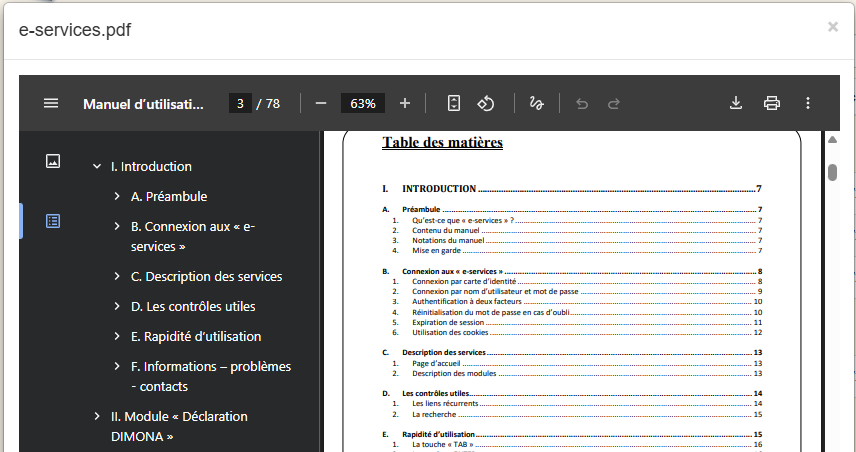Click INTRODUCTION link in table of contents
Viewport: 856px width, 452px height.
pyautogui.click(x=572, y=189)
